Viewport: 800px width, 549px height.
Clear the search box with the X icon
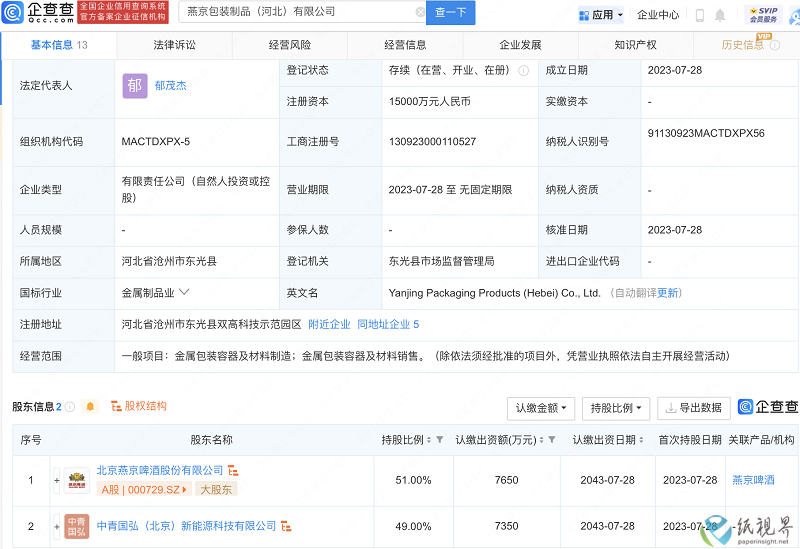(x=420, y=12)
